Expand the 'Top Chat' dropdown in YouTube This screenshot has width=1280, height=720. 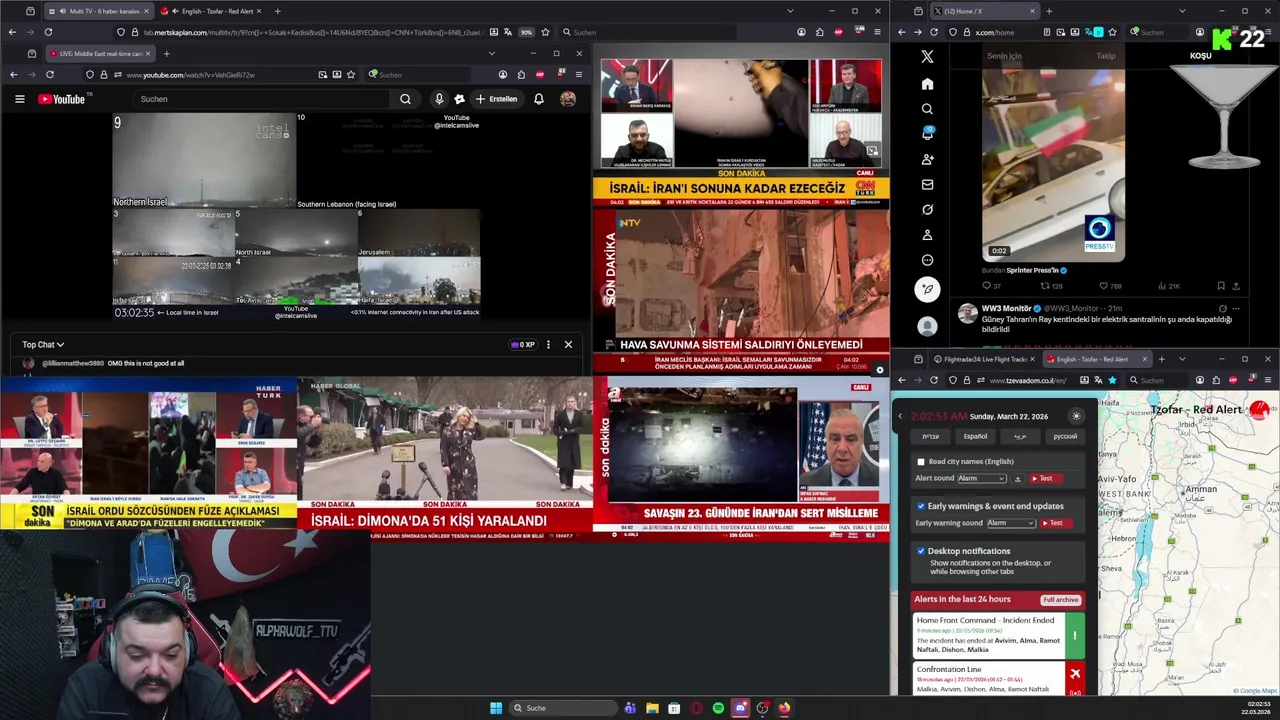click(43, 345)
